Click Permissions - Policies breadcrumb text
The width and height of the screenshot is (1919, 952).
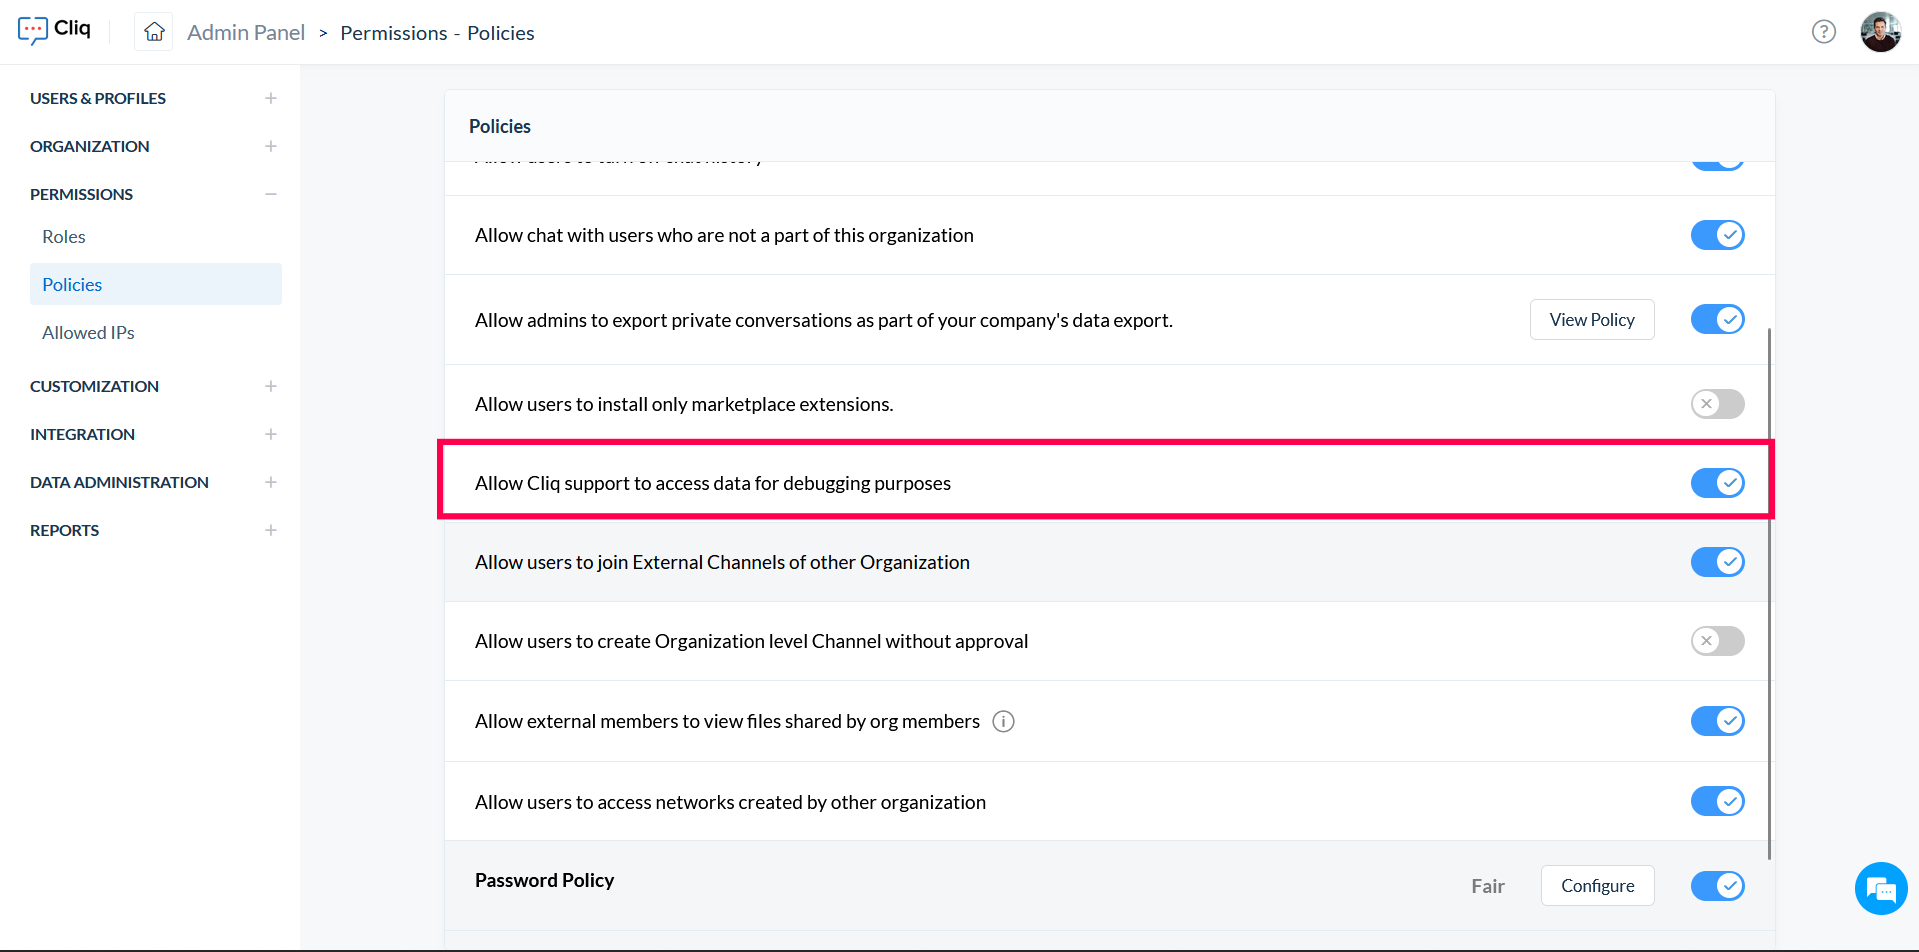(437, 33)
